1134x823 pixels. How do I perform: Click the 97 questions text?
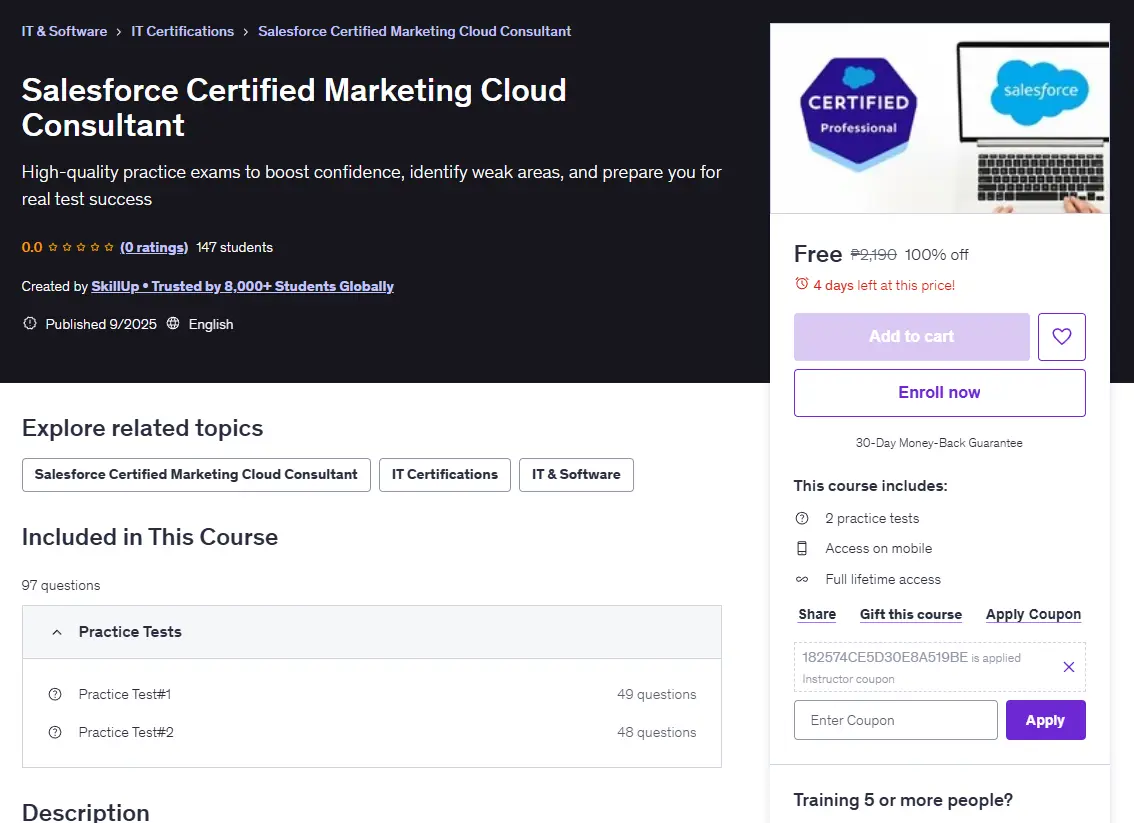pos(61,585)
